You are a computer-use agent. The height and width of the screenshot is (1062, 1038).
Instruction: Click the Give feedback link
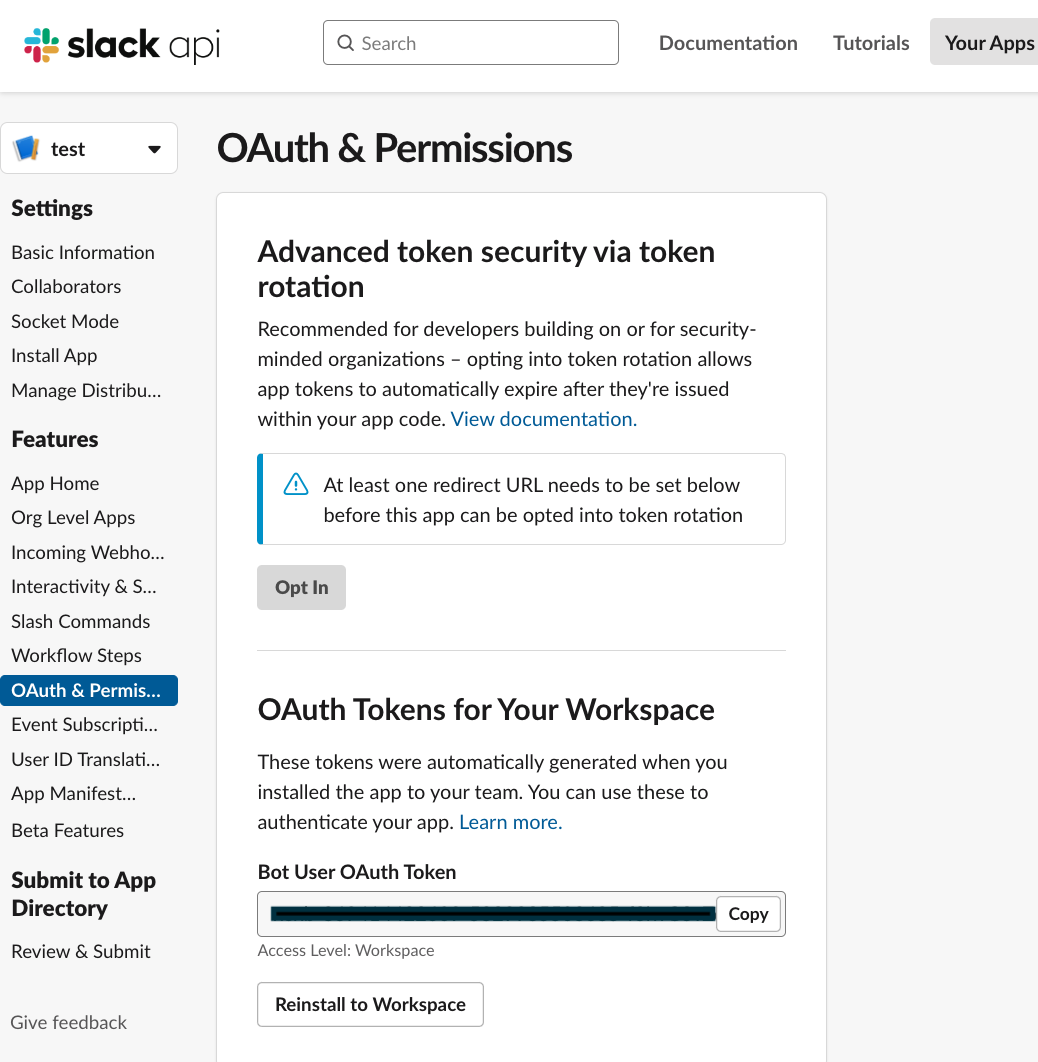(68, 1022)
